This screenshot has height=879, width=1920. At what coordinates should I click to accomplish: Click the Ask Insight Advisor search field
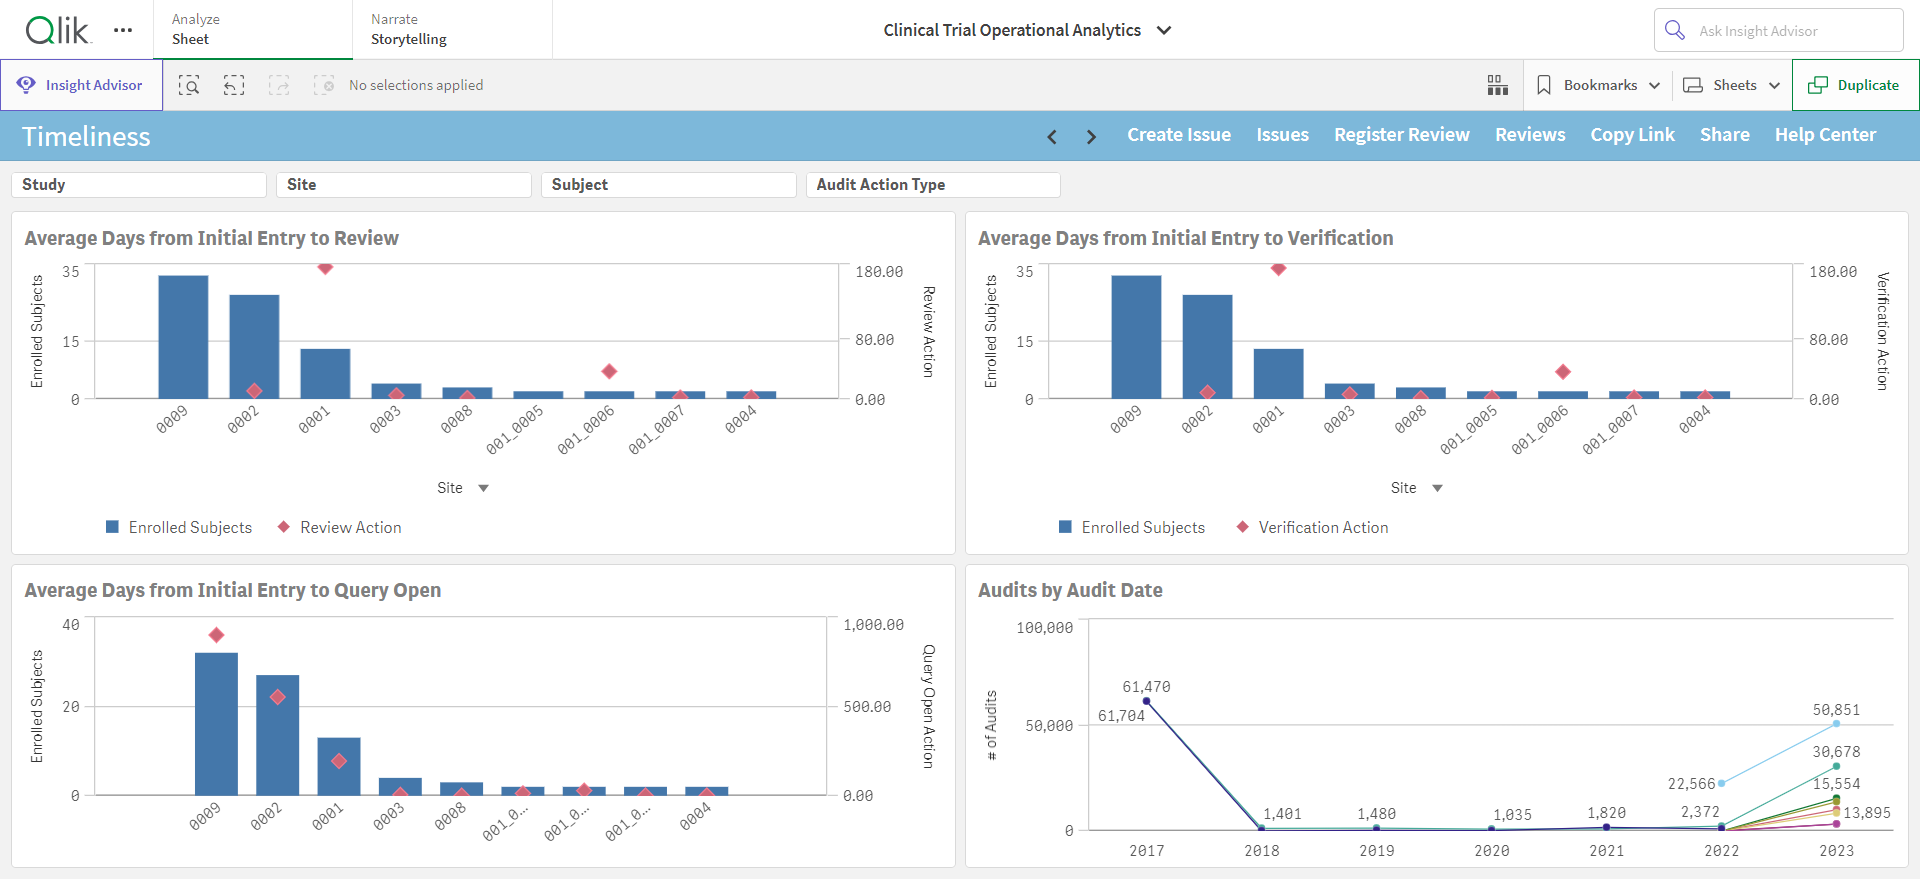pos(1778,30)
